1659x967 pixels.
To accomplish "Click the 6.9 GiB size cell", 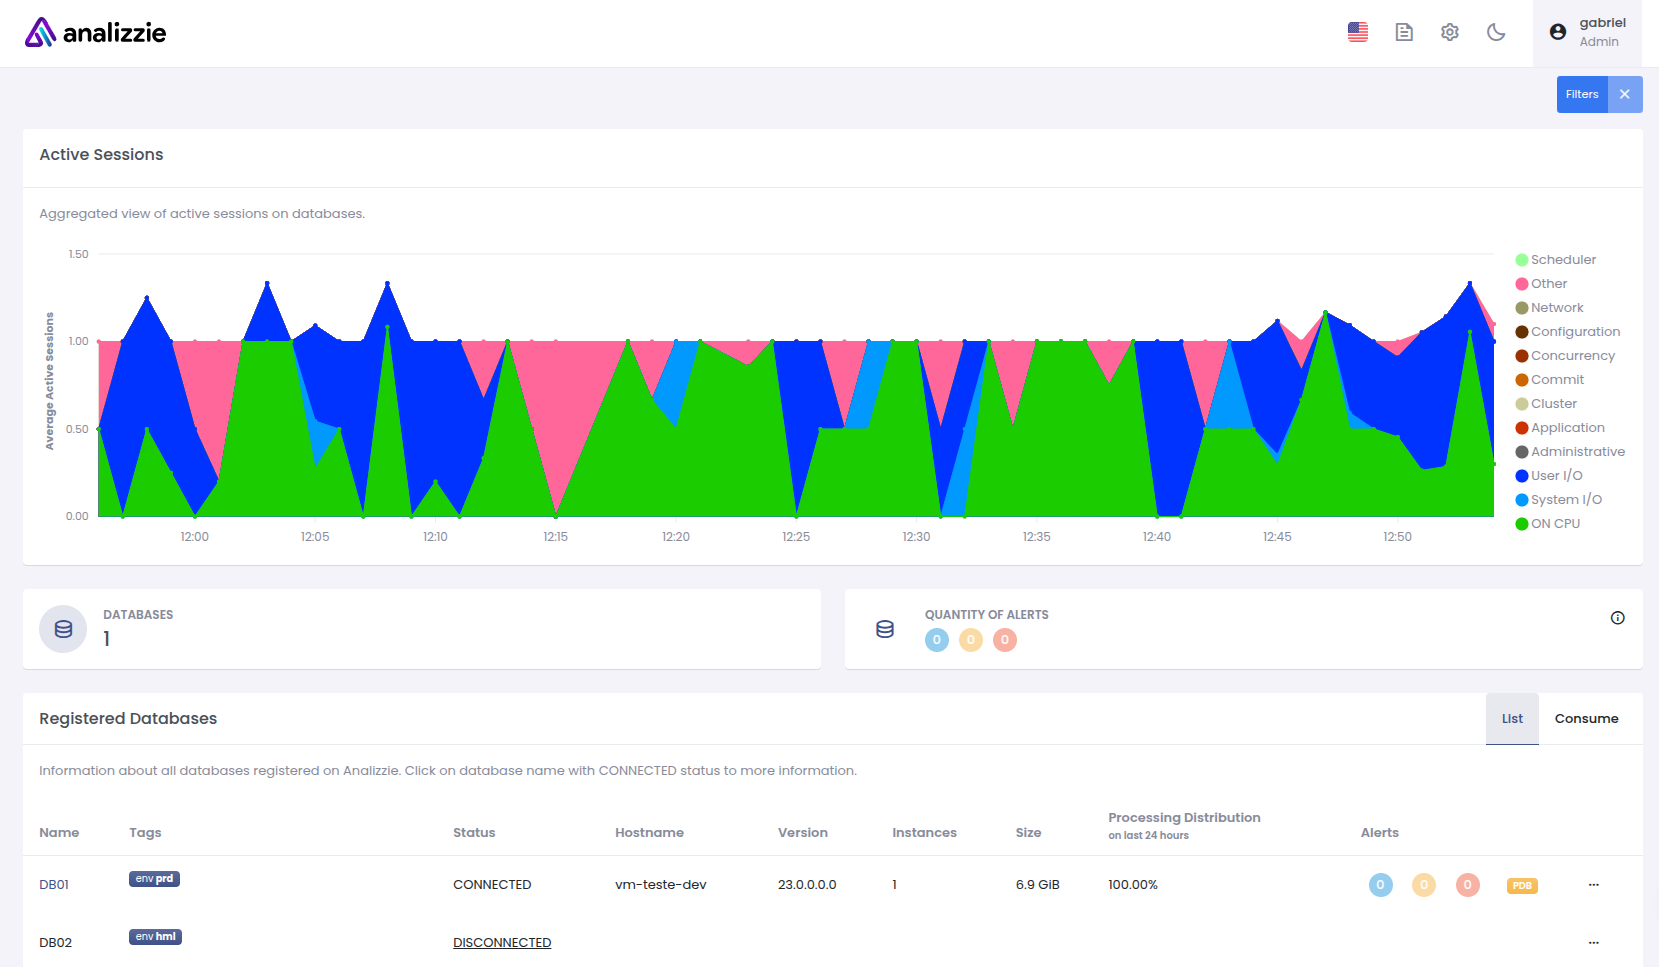I will [x=1037, y=885].
